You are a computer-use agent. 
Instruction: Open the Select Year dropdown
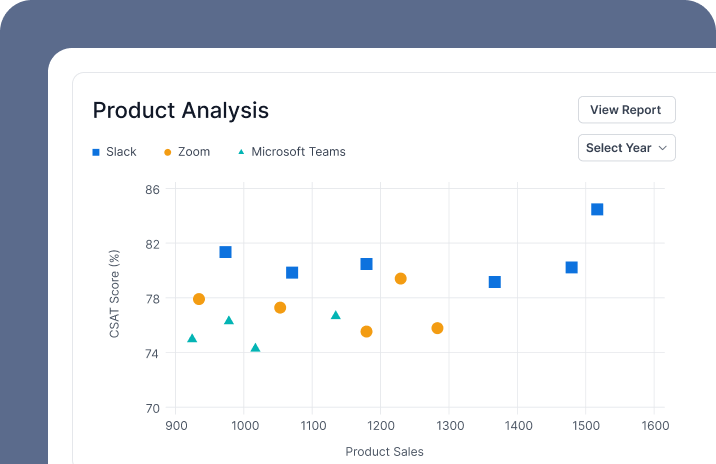[x=626, y=148]
